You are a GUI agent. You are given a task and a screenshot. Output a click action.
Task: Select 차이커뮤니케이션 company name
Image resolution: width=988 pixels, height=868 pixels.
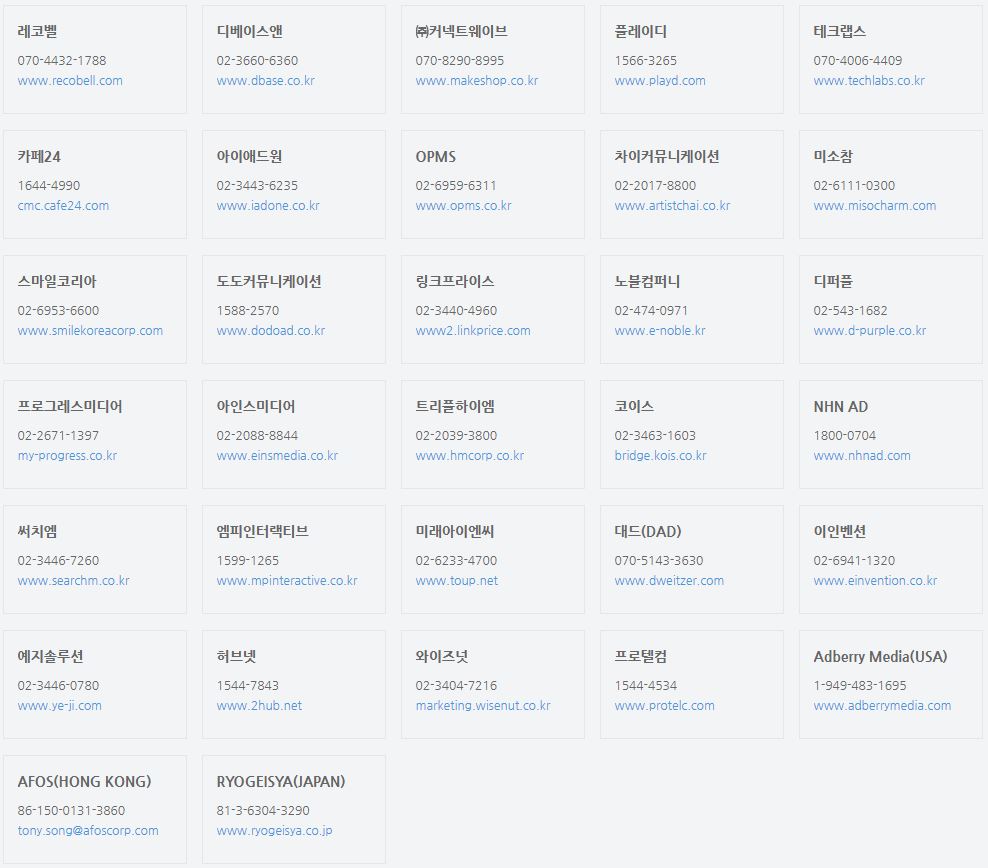667,156
